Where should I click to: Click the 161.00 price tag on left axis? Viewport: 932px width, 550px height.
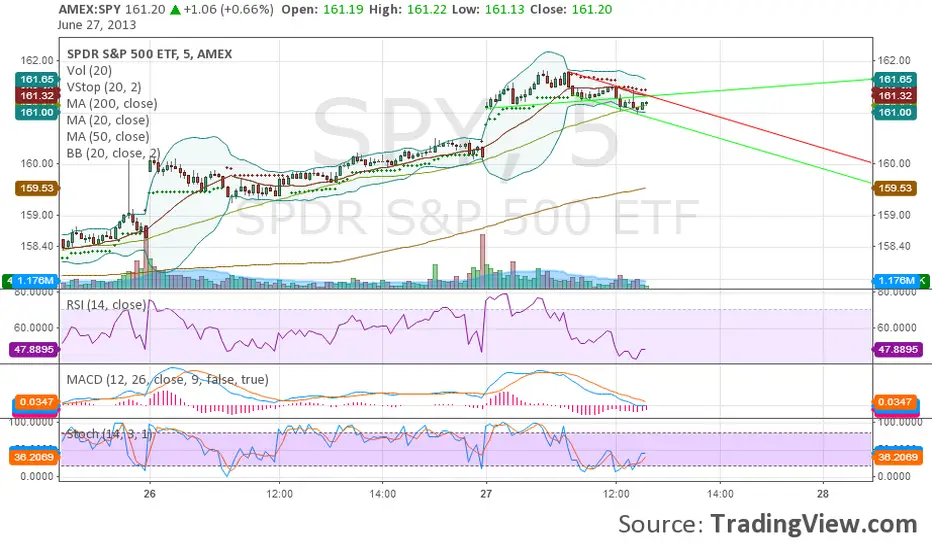click(x=37, y=112)
